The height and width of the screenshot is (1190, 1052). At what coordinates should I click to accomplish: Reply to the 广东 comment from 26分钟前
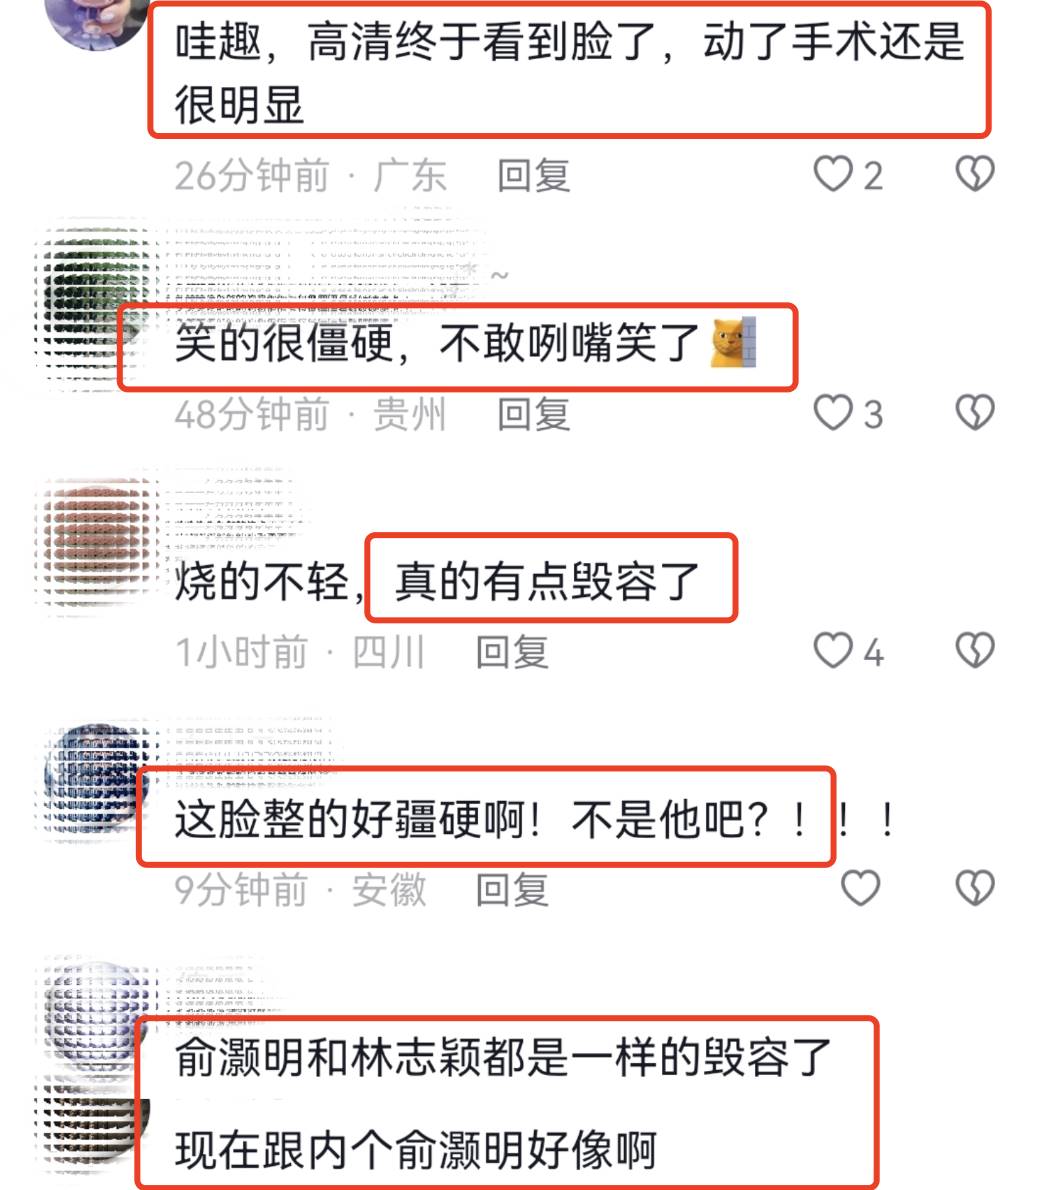(x=534, y=176)
